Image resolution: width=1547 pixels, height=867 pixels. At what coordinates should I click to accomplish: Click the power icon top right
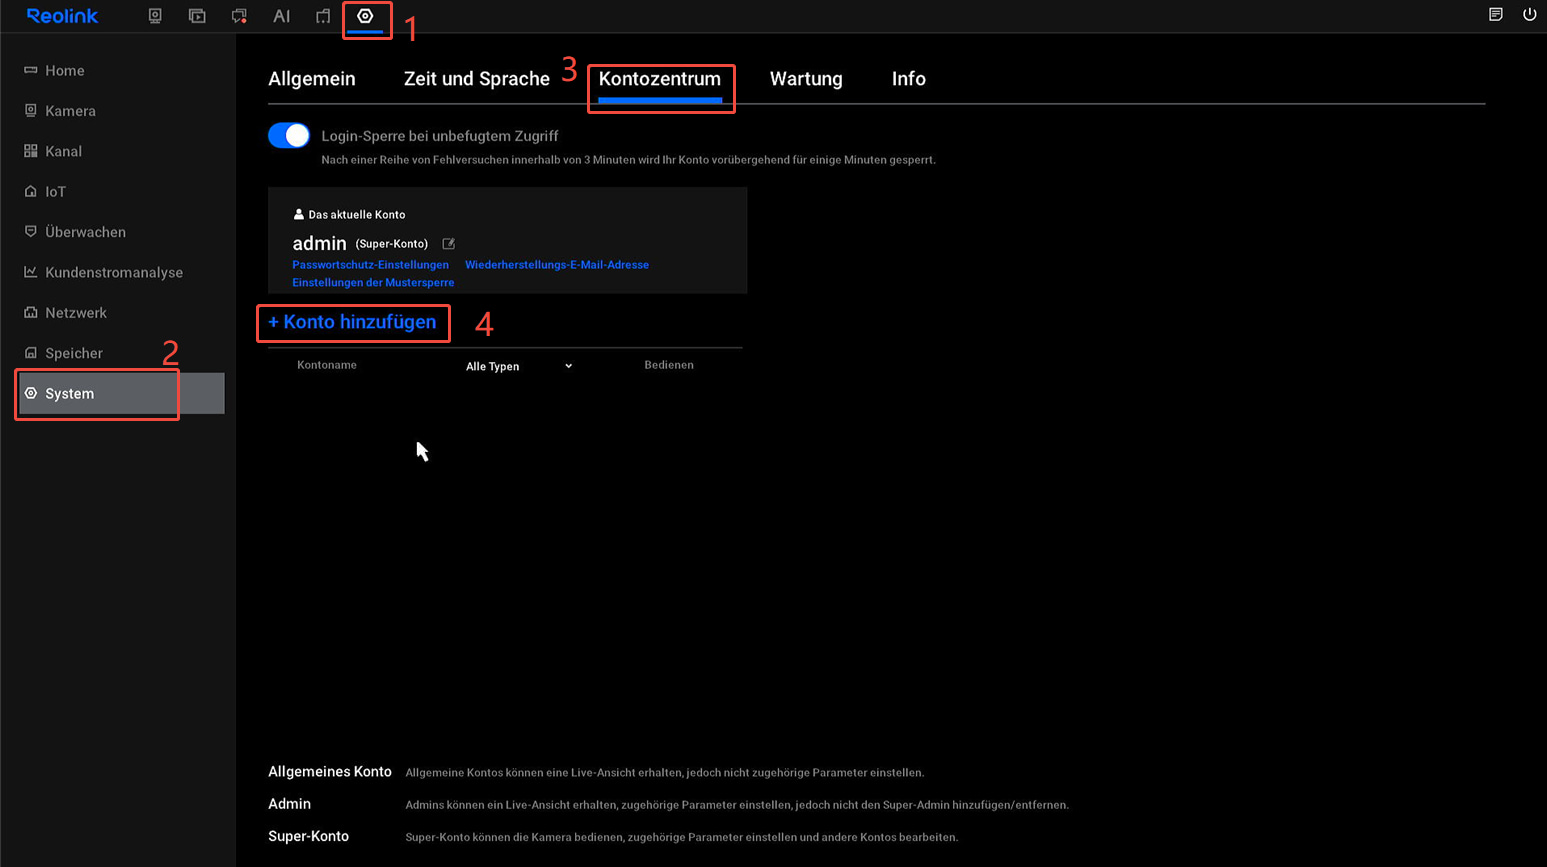pos(1529,14)
